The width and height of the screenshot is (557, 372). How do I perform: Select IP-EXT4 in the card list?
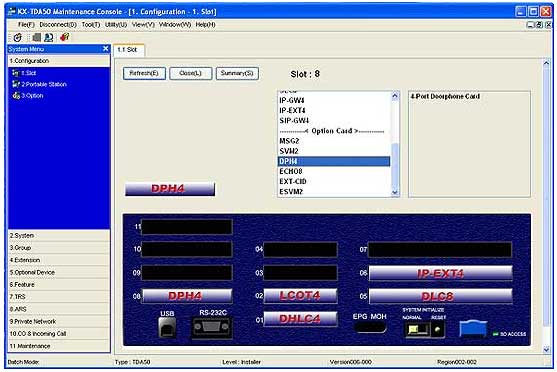[x=334, y=110]
